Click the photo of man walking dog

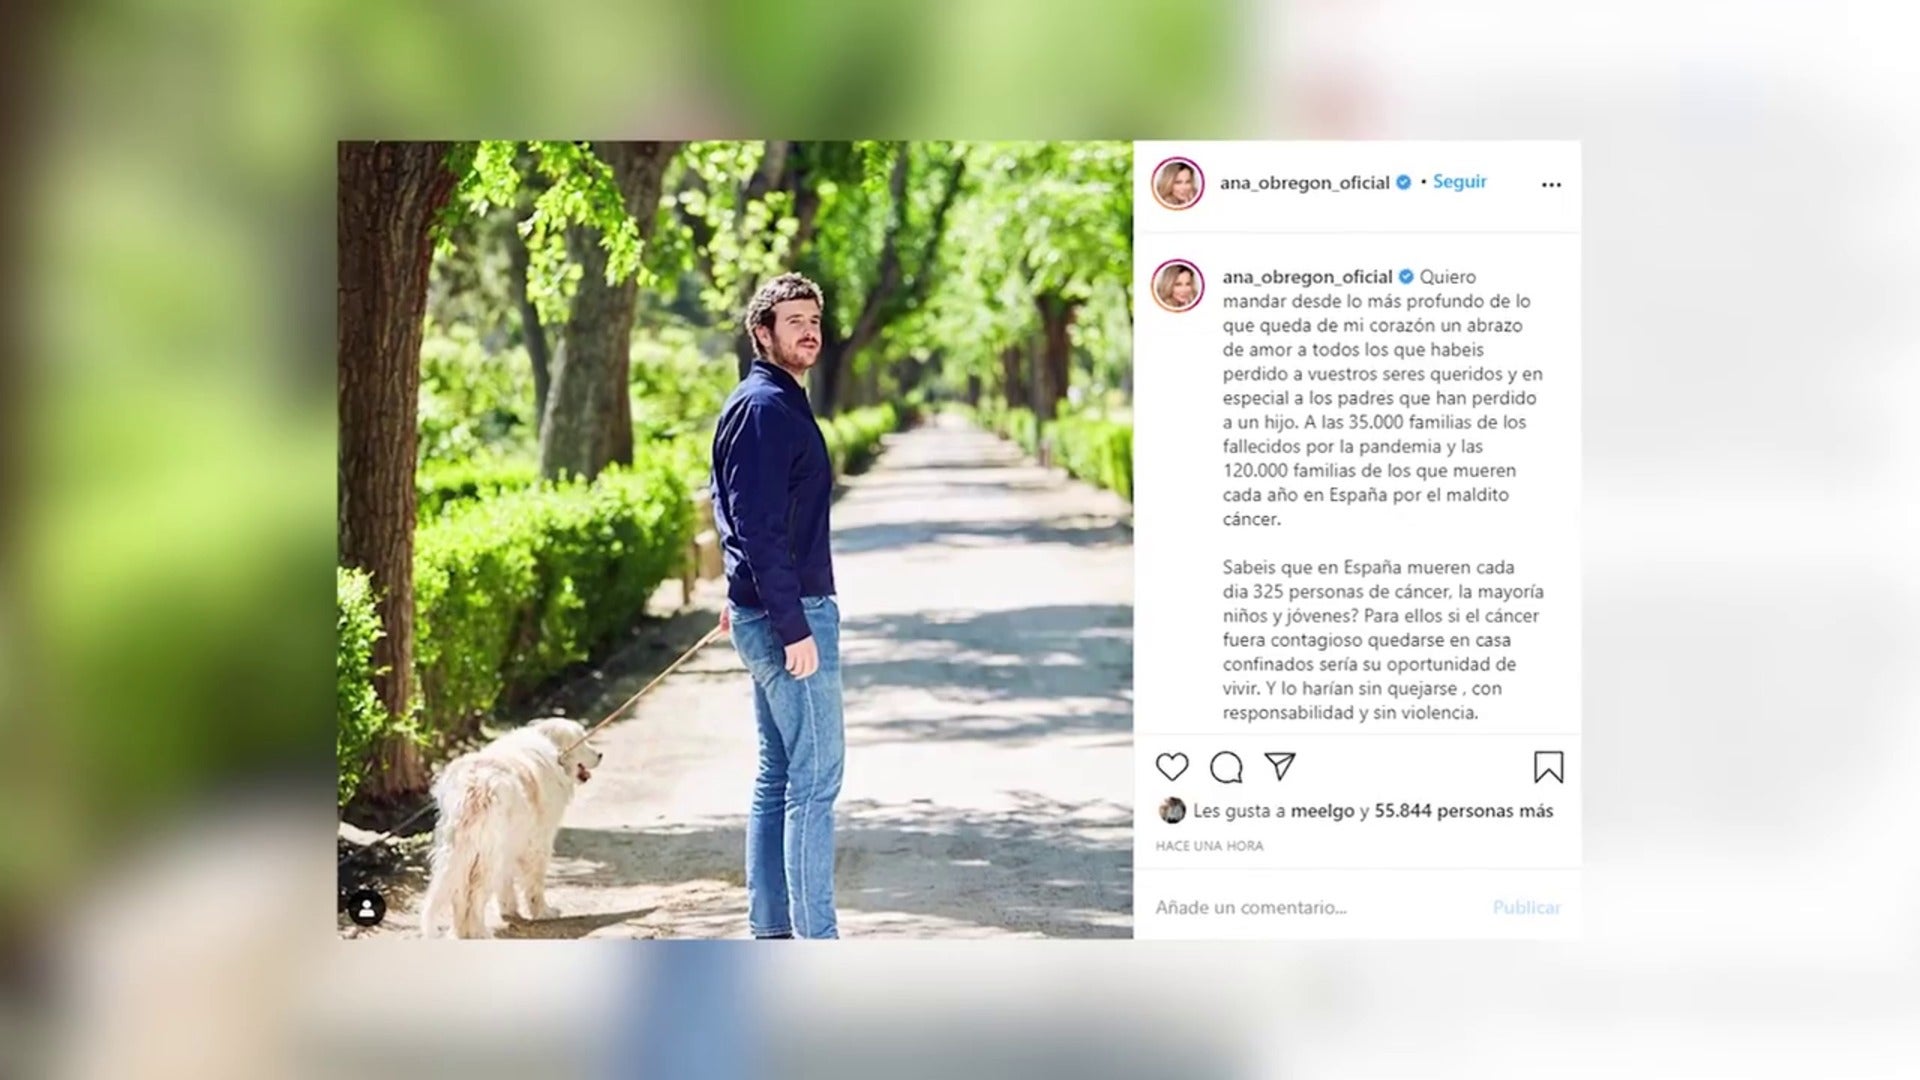(x=735, y=539)
